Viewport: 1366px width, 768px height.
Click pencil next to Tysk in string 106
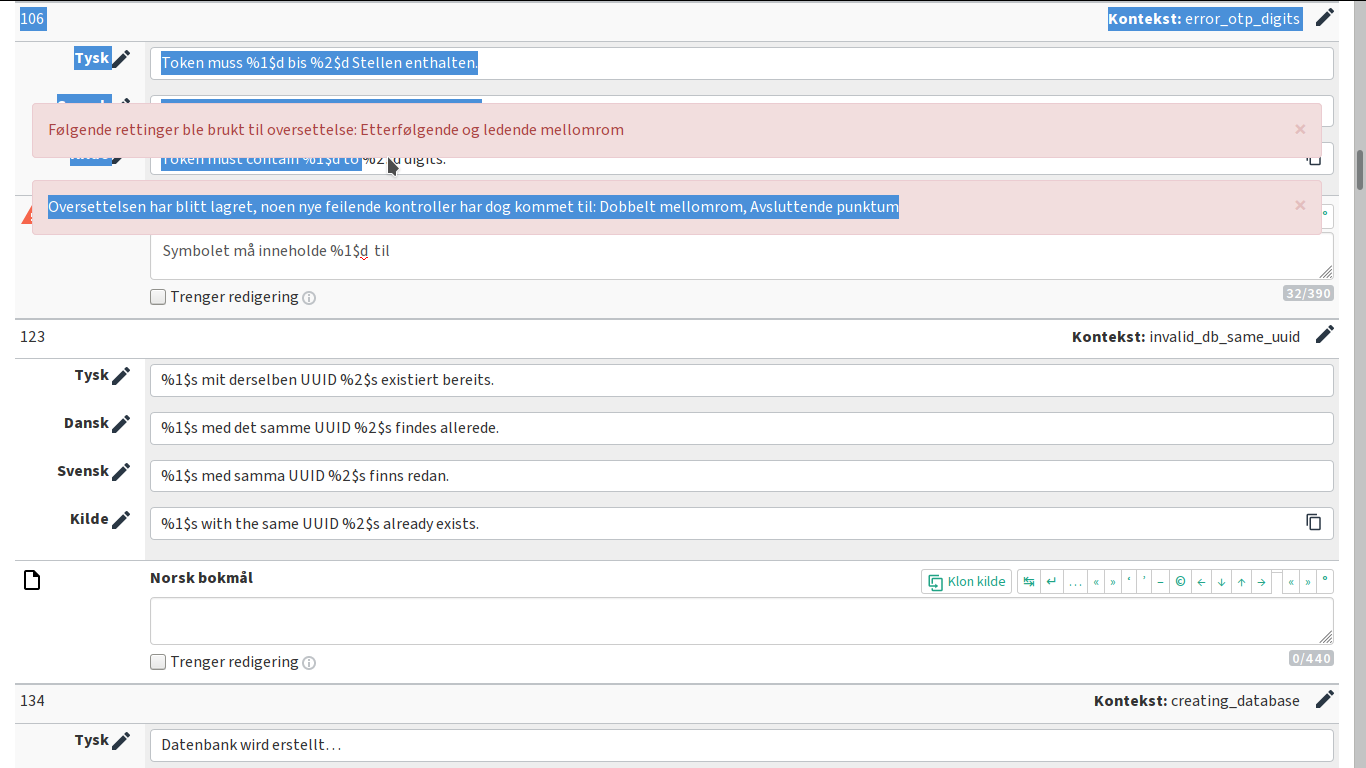pyautogui.click(x=120, y=59)
